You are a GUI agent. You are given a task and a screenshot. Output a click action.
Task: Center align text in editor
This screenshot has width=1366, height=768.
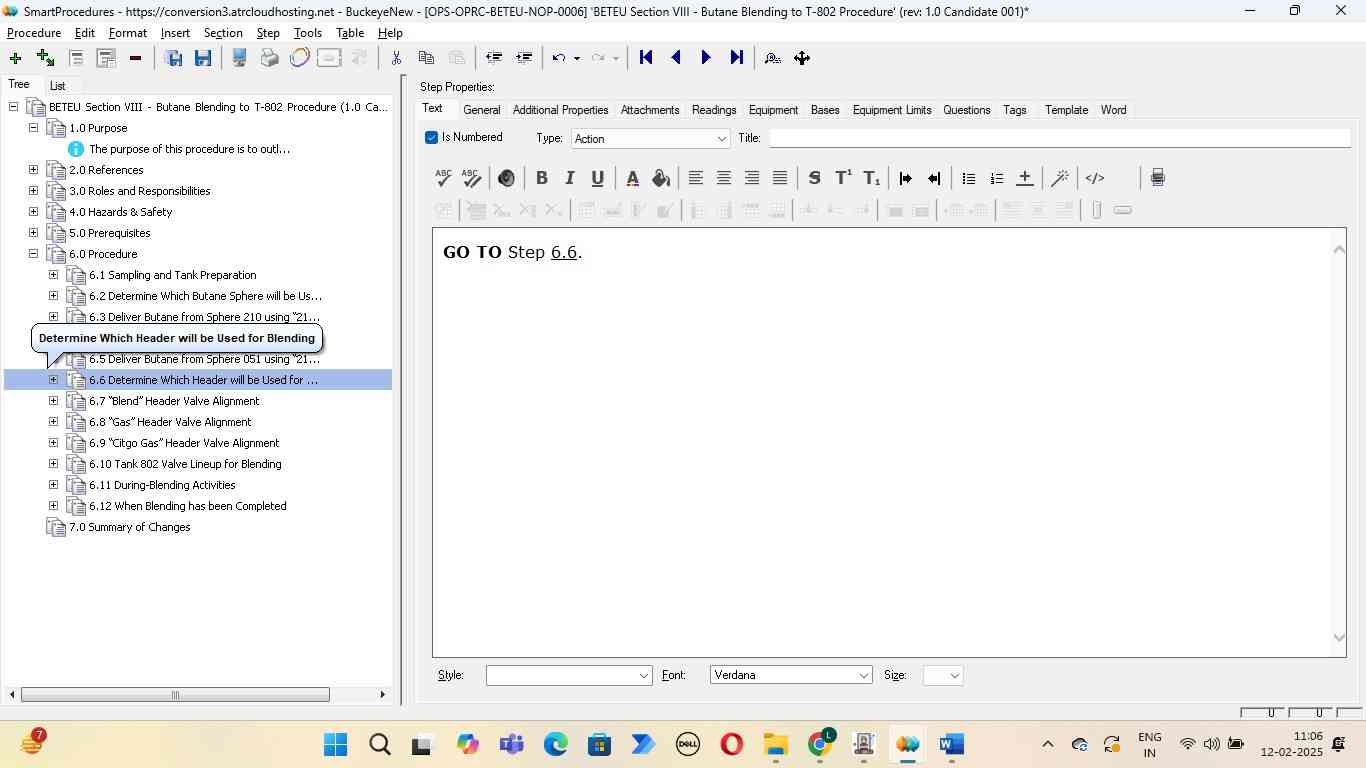724,178
